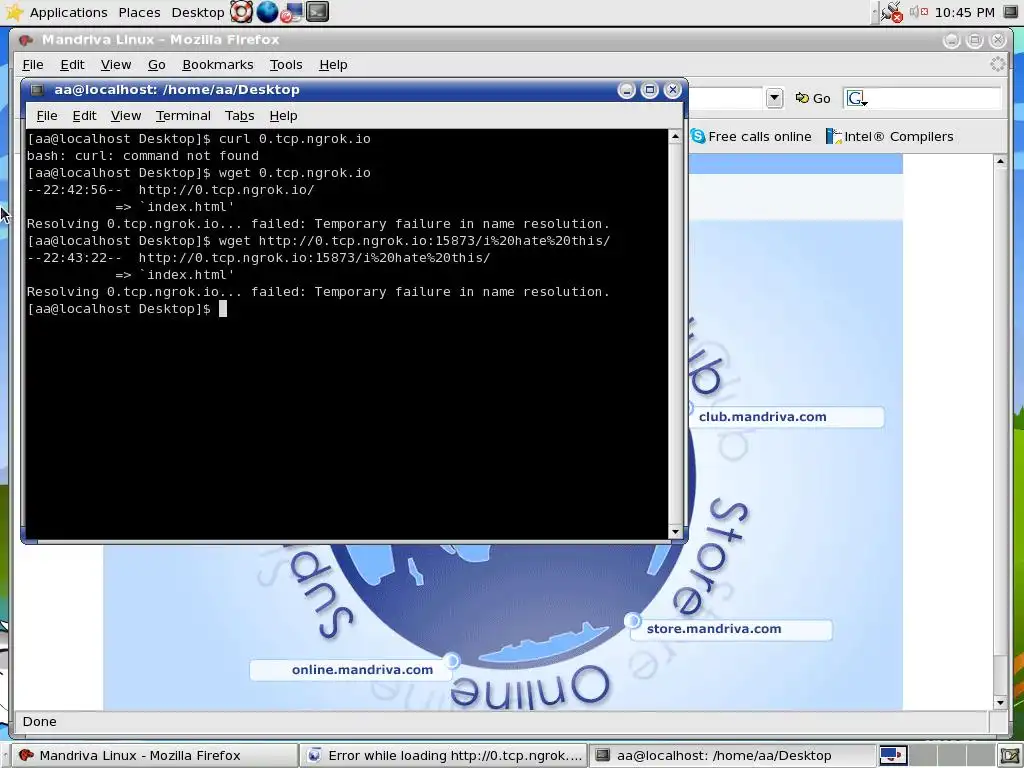Open the Places menu in top panel

[x=139, y=12]
